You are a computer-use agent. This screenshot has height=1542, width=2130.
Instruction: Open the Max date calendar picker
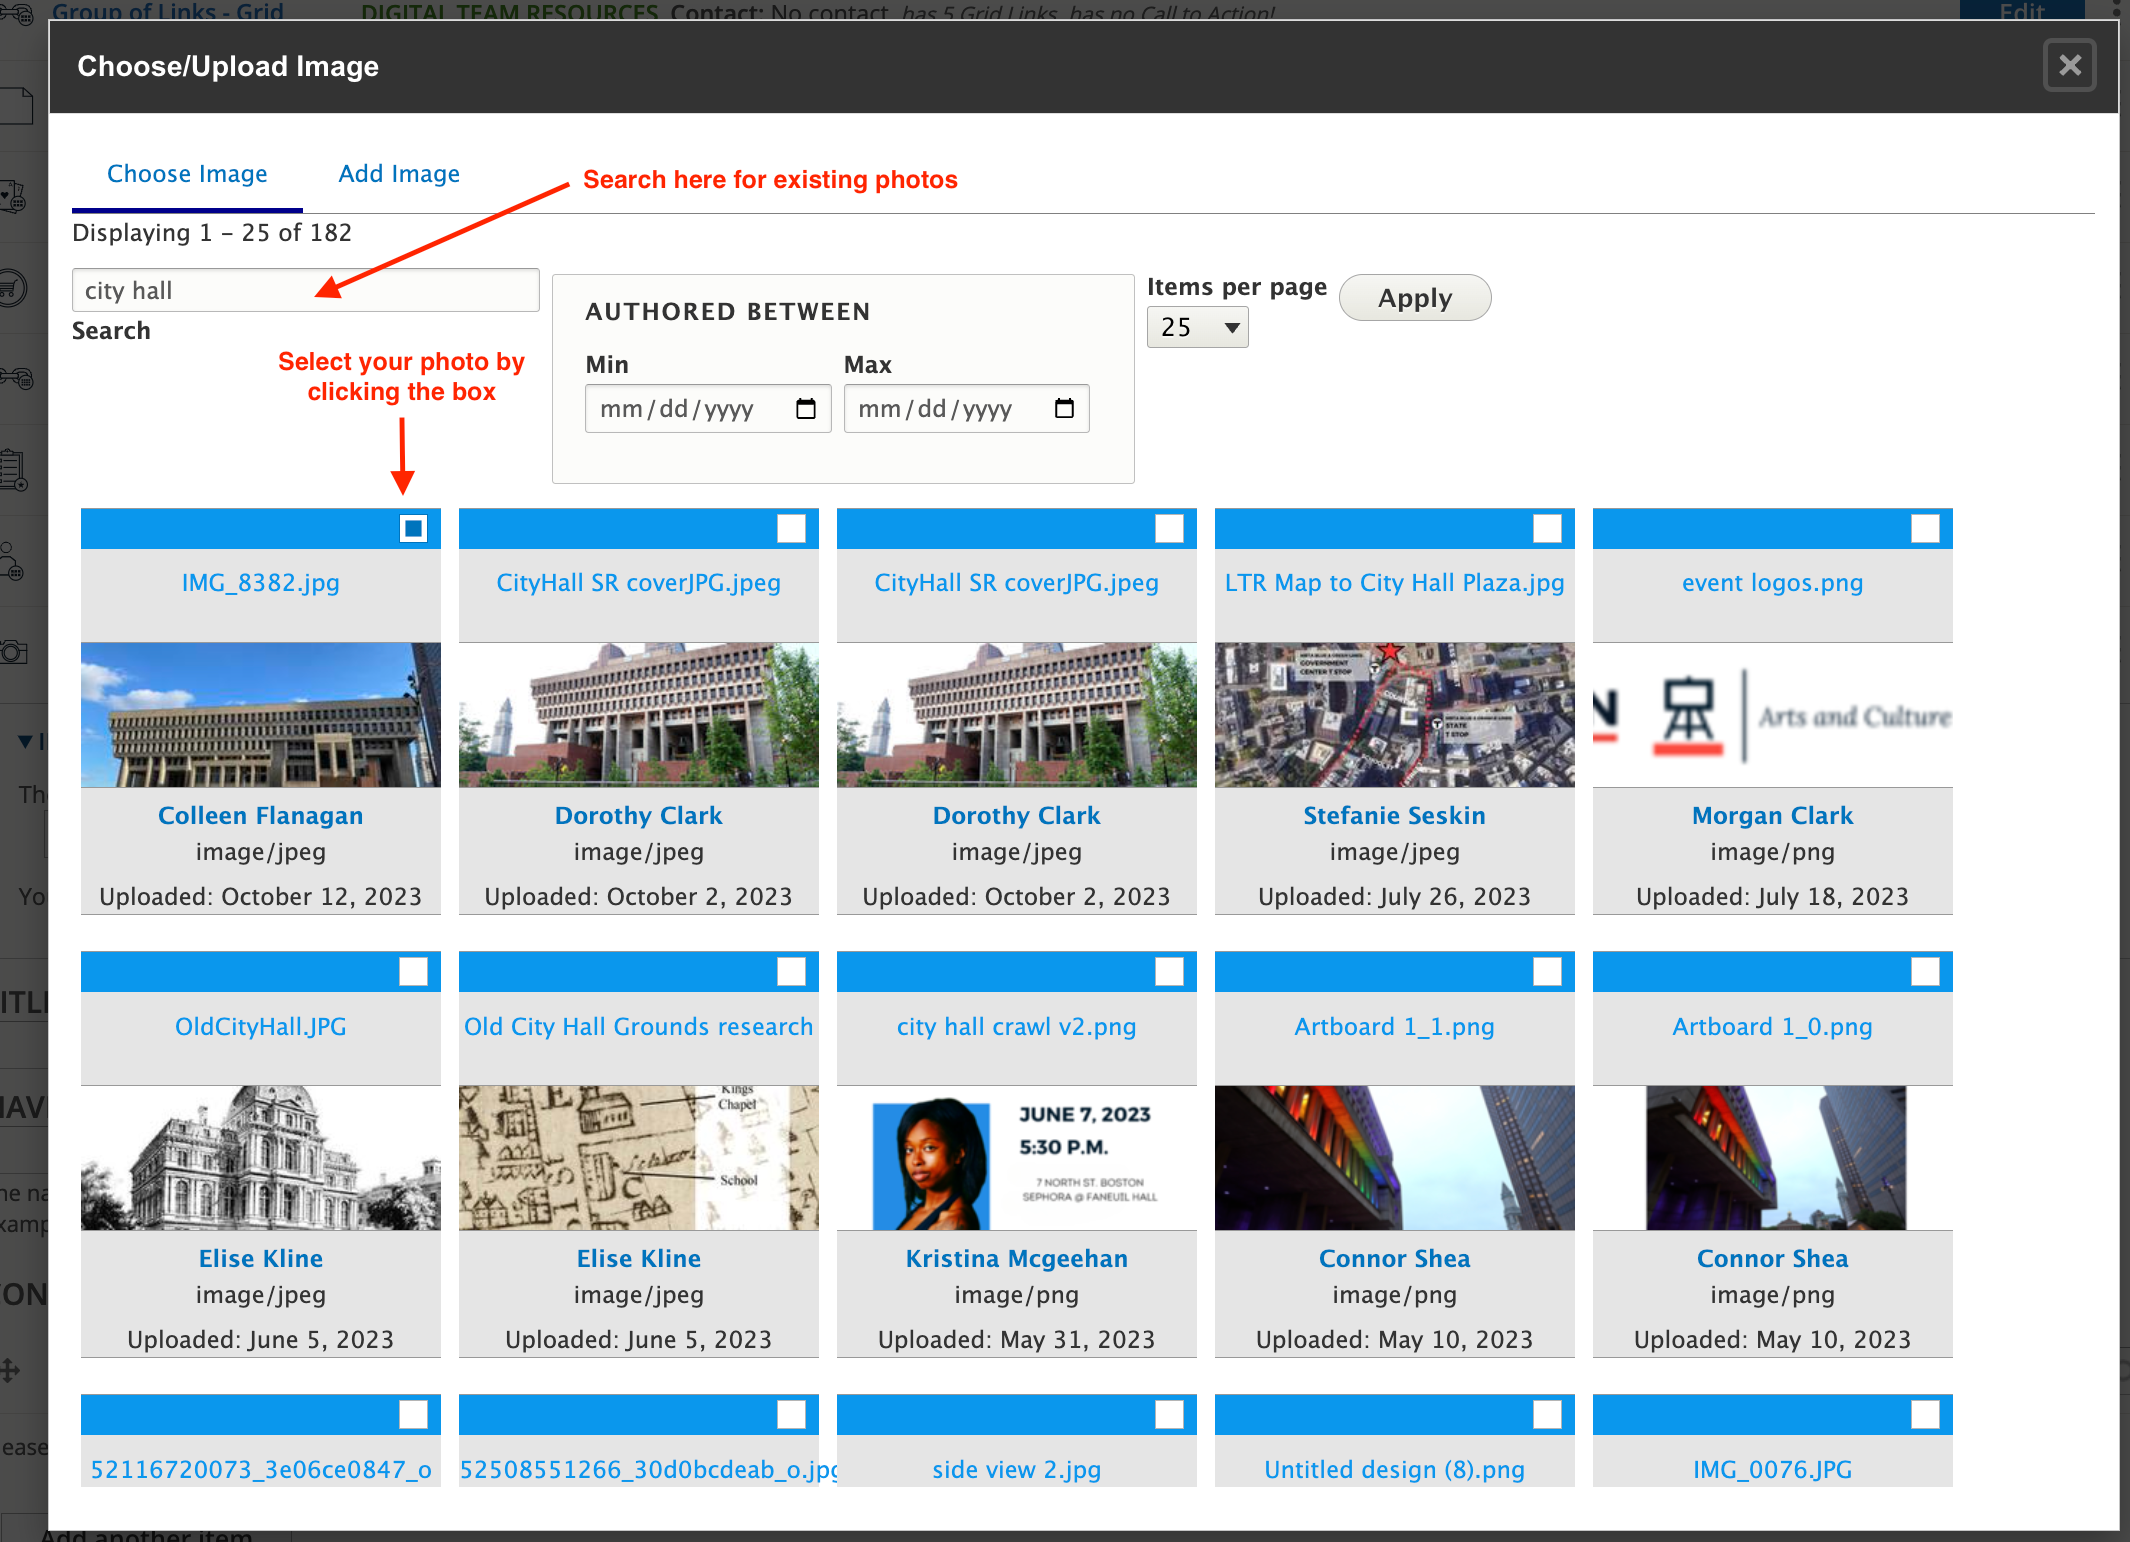(1064, 409)
